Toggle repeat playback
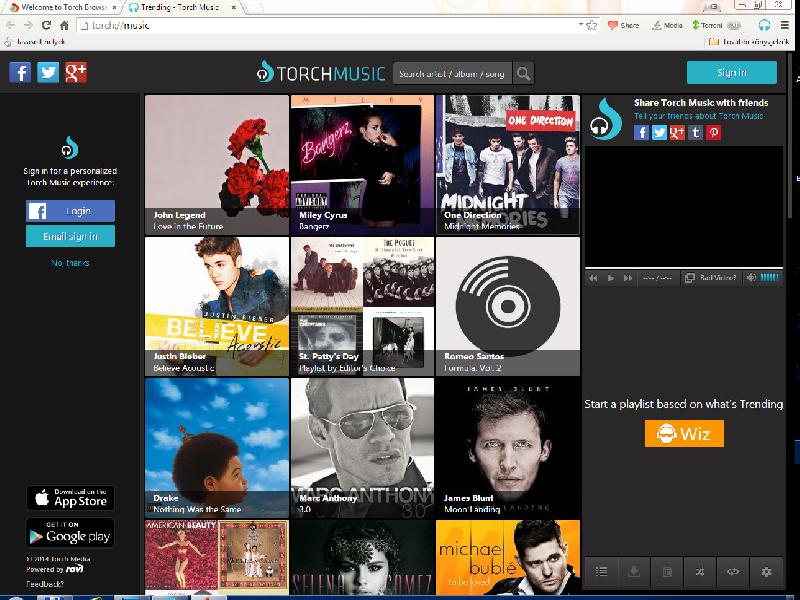The height and width of the screenshot is (600, 800). (x=733, y=572)
